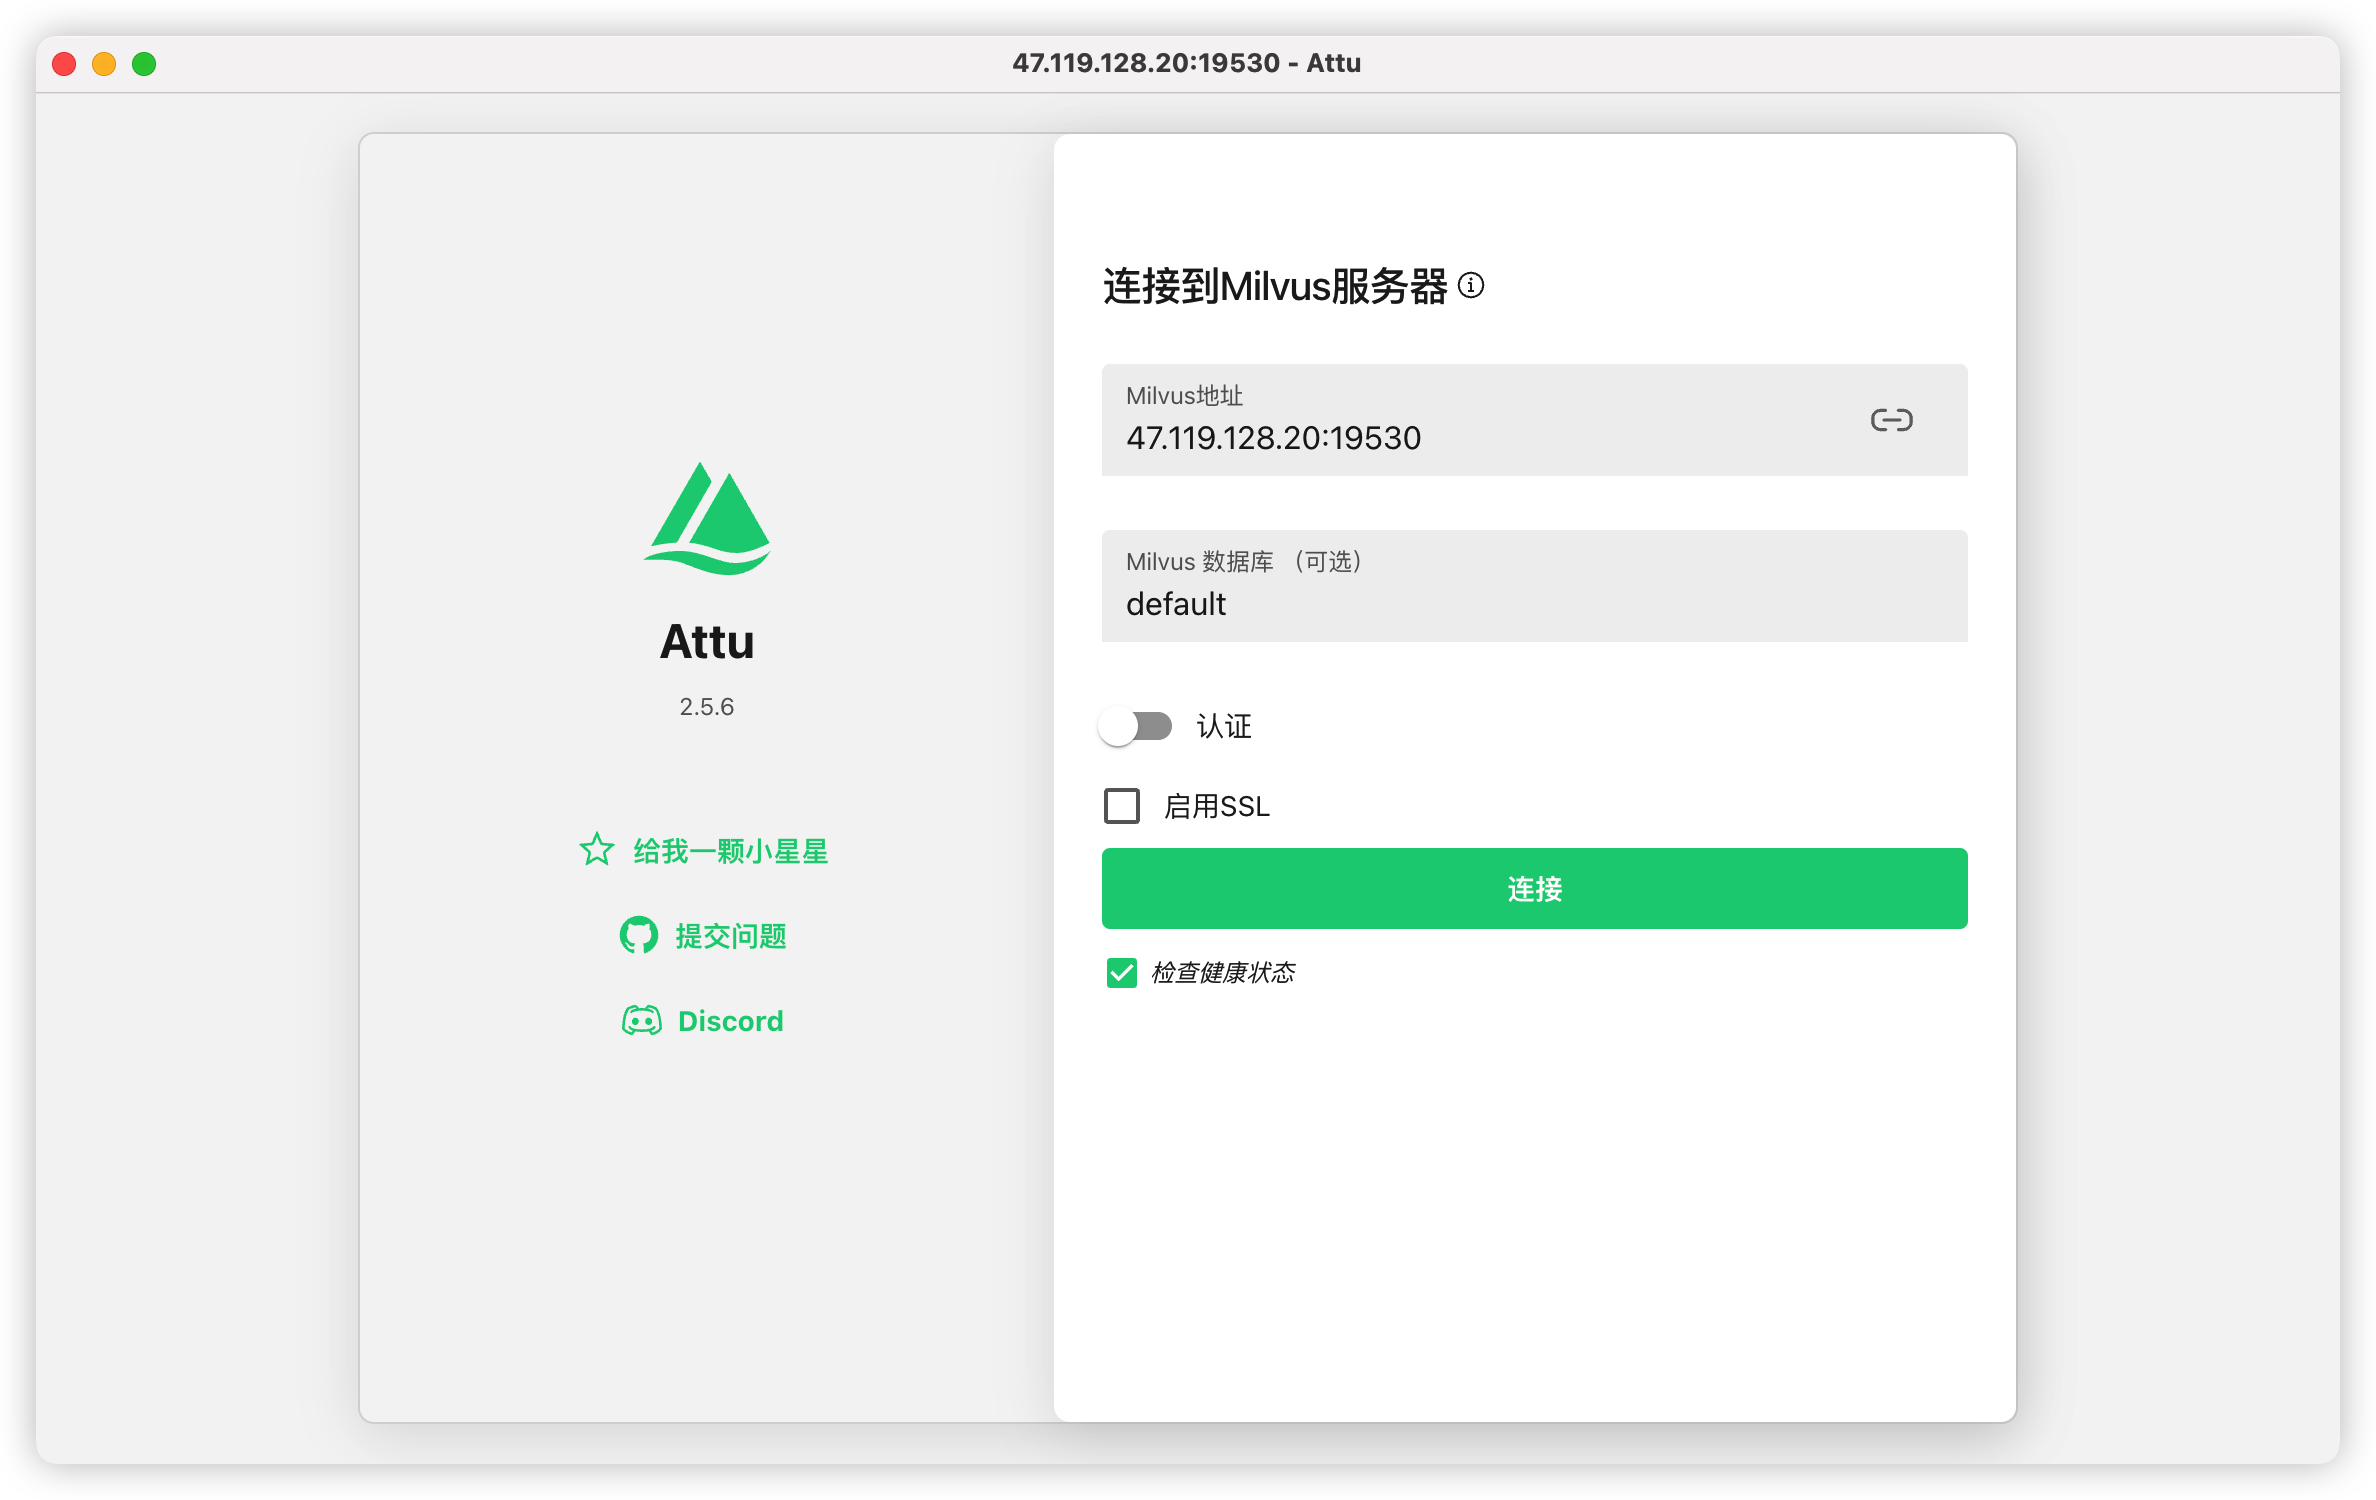The width and height of the screenshot is (2376, 1500).
Task: Click the GitHub octocat icon
Action: [x=639, y=935]
